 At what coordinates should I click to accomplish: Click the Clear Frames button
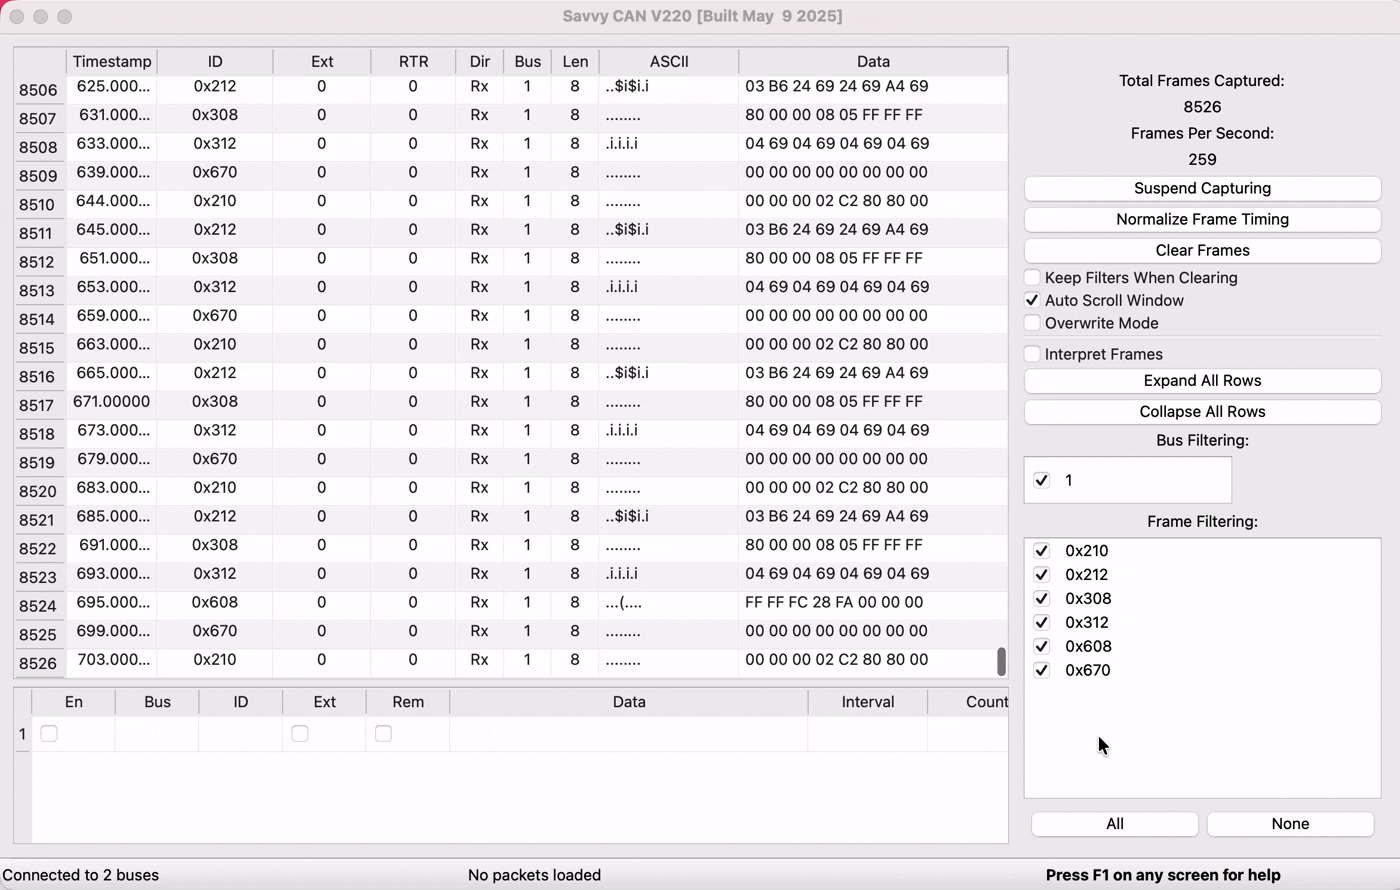(1202, 250)
